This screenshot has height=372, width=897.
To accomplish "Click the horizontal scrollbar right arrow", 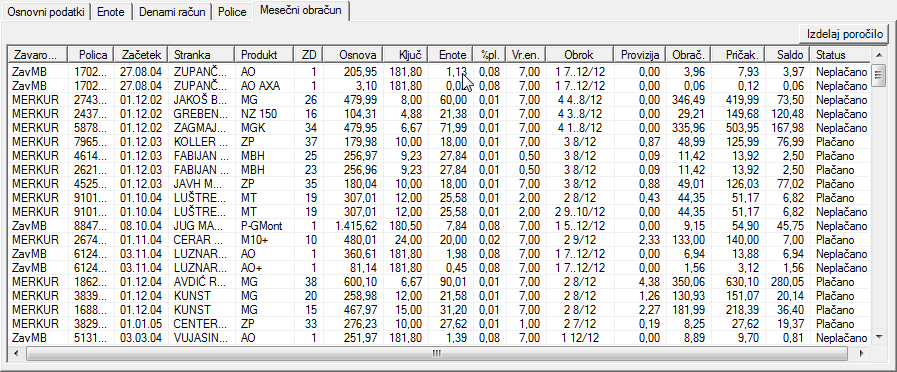I will (x=862, y=353).
